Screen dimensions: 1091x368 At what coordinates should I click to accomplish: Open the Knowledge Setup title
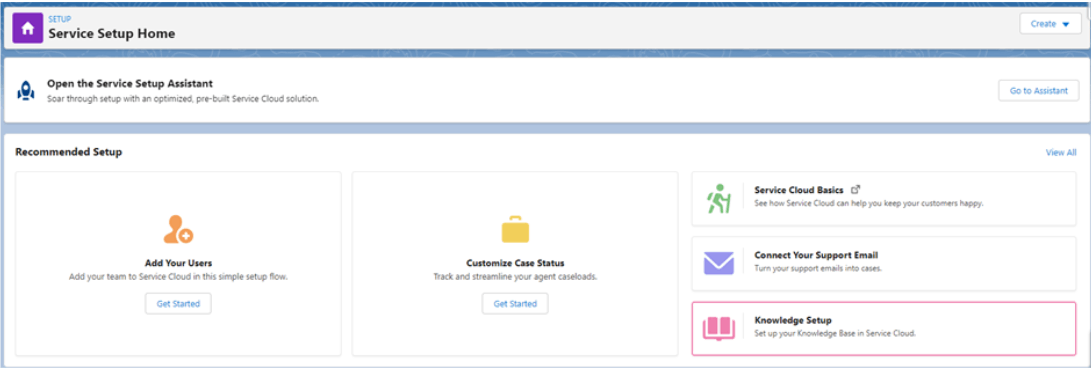[x=793, y=320]
